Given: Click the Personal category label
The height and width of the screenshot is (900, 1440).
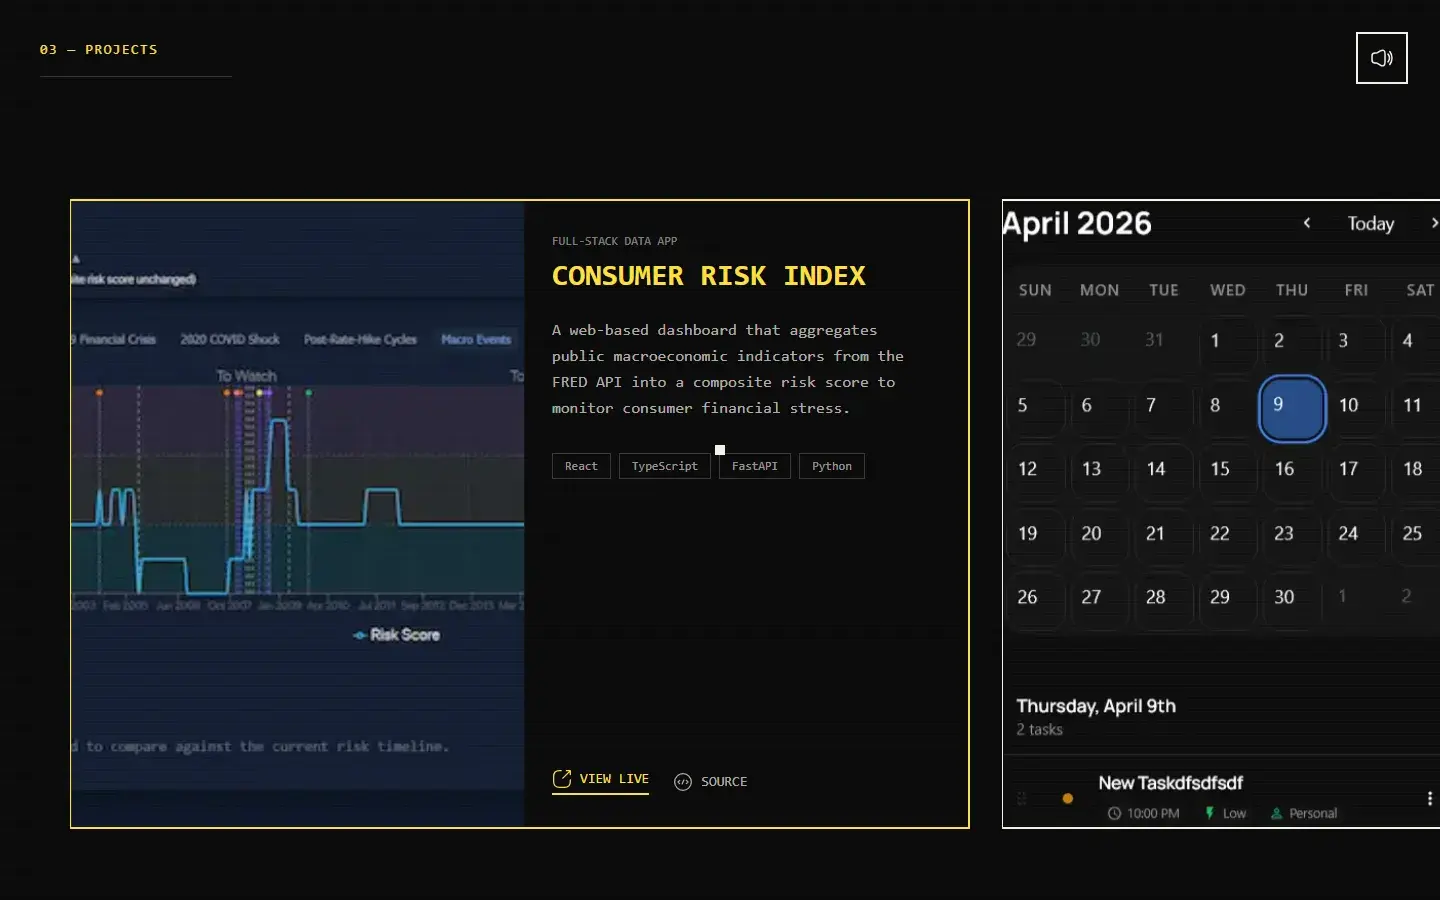Looking at the screenshot, I should pos(1313,814).
